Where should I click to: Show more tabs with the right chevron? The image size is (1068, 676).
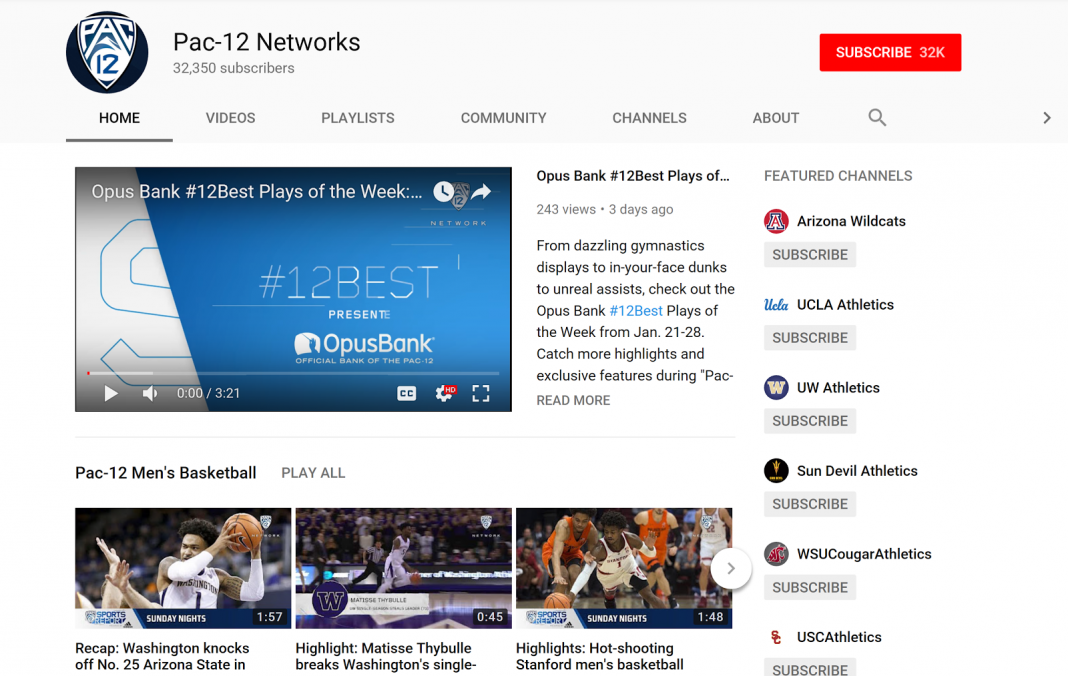(x=1047, y=118)
